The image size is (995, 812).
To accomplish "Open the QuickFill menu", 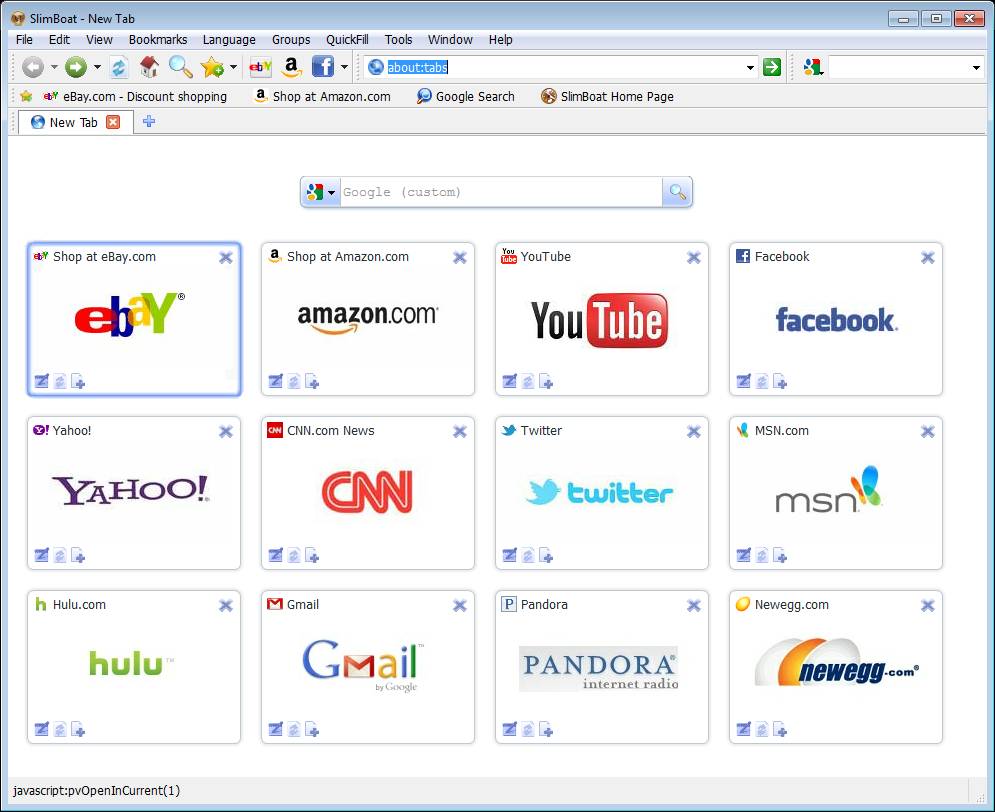I will [347, 39].
